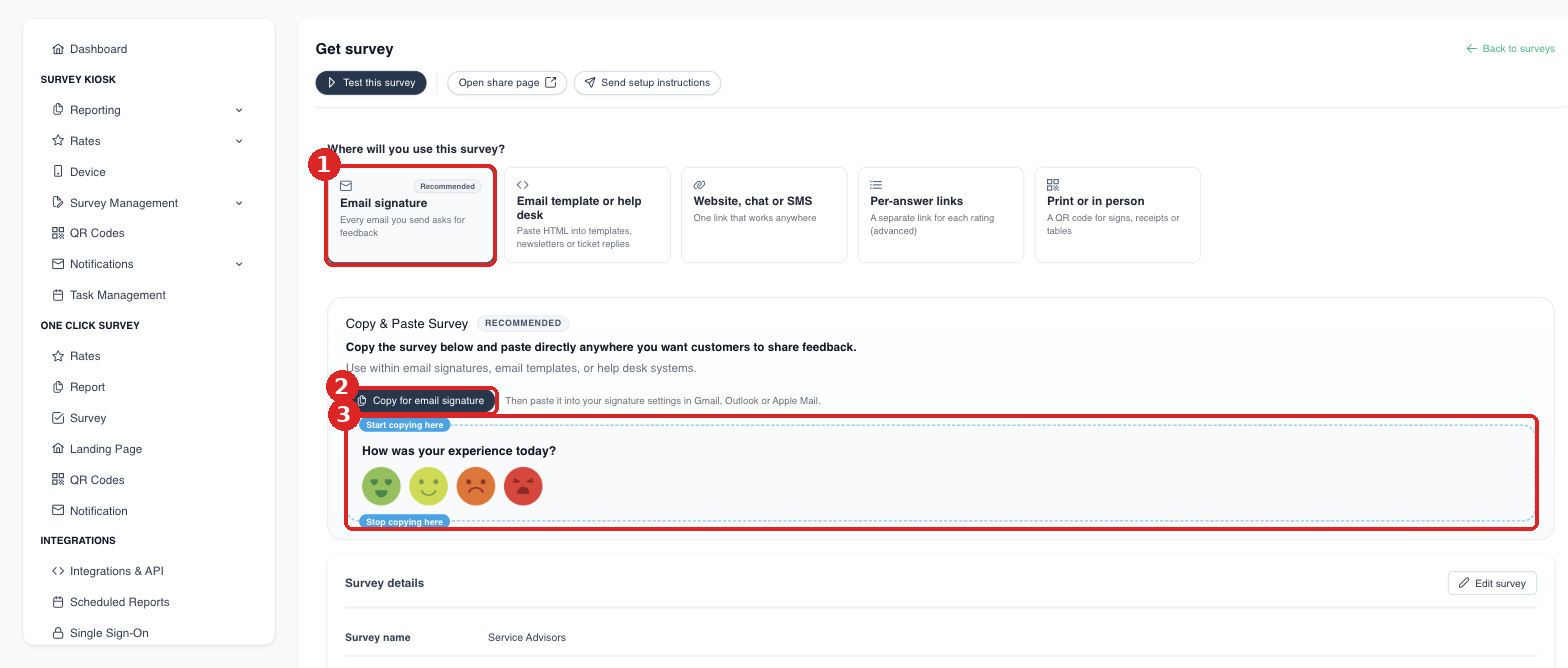Expand the Survey Kiosk Rates chevron
This screenshot has width=1568, height=668.
tap(239, 141)
